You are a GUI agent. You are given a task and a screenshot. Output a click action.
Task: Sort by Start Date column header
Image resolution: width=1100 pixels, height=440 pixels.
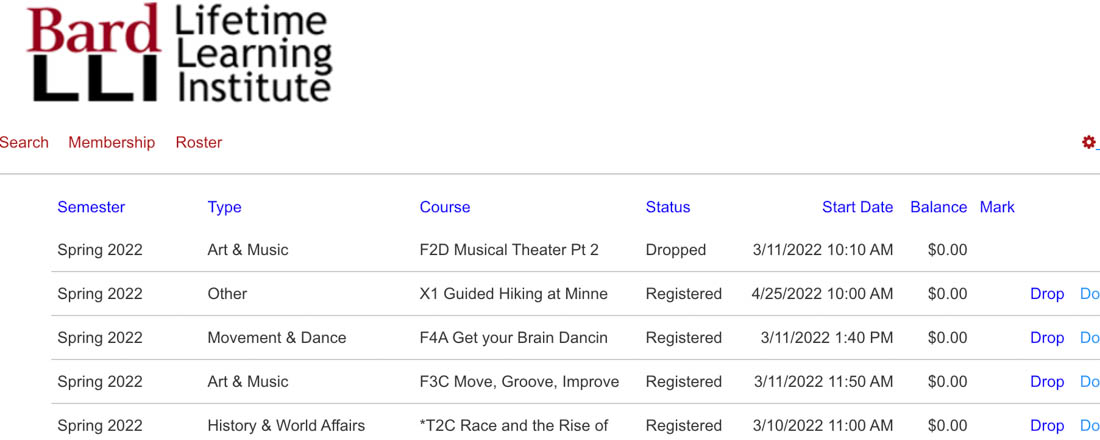click(x=857, y=207)
